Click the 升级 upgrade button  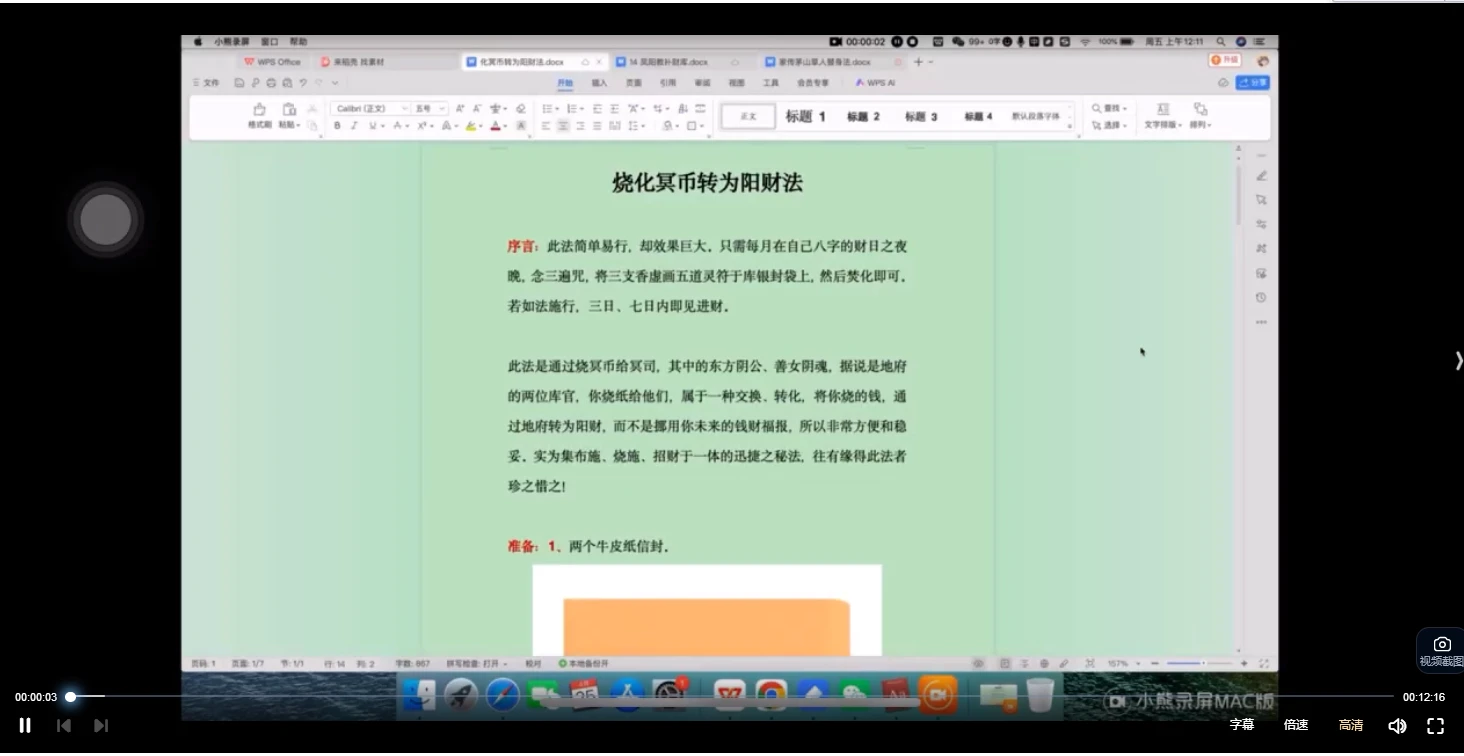(1224, 61)
